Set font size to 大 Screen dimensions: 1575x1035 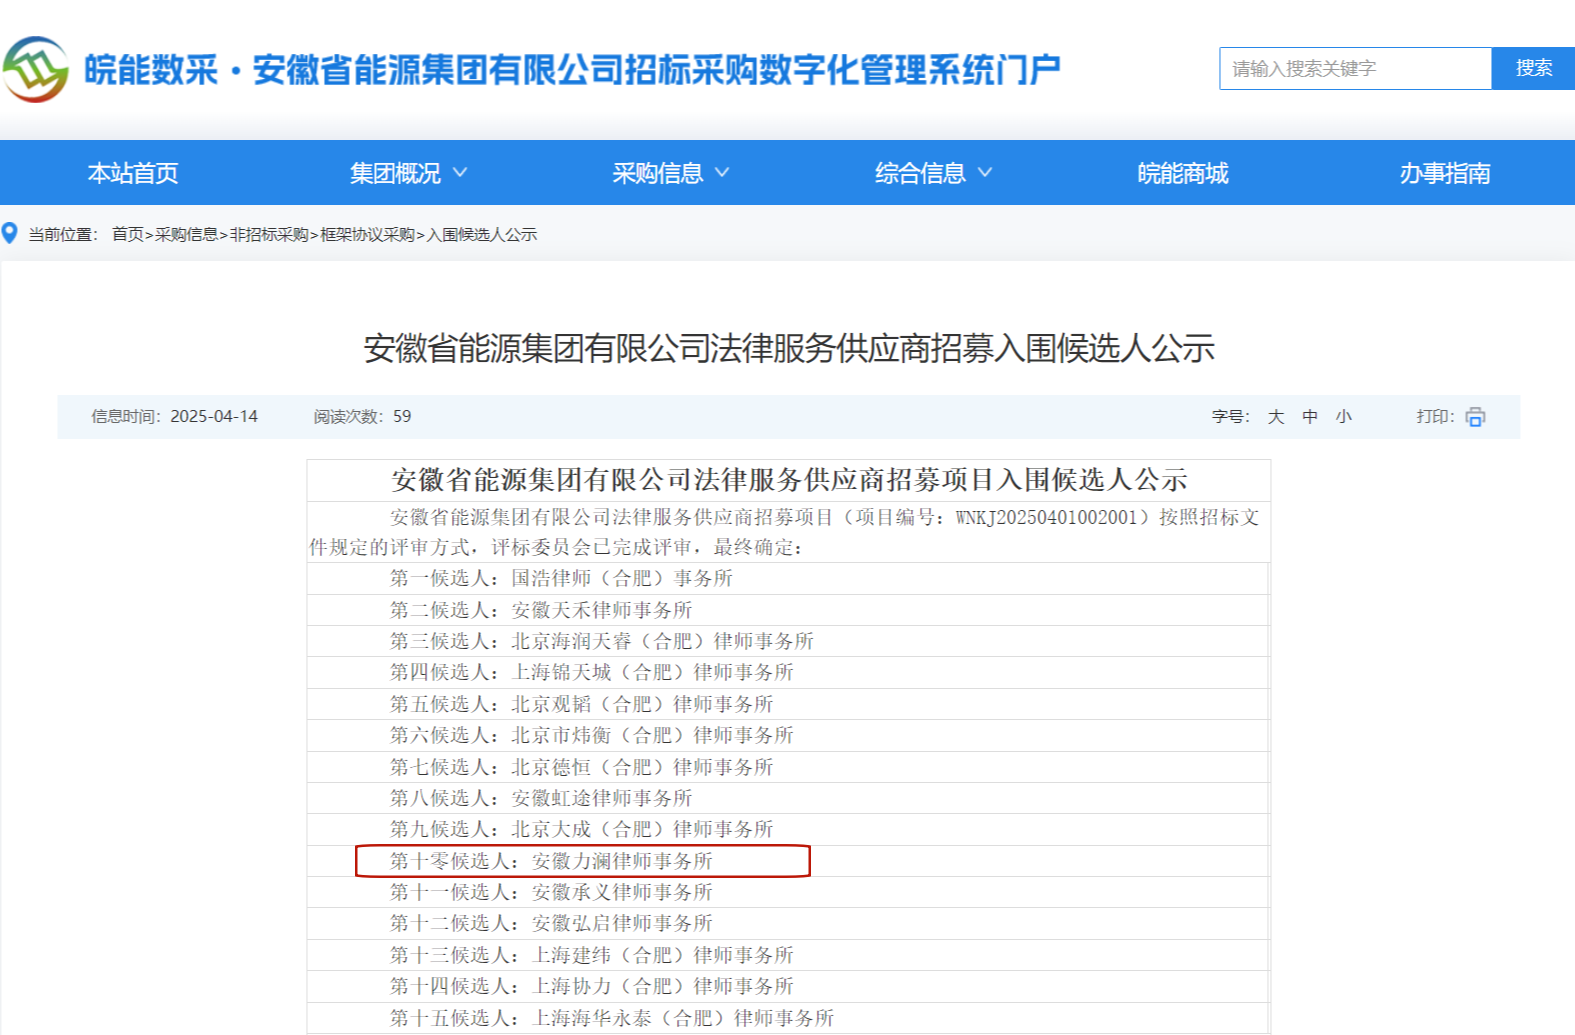point(1276,417)
